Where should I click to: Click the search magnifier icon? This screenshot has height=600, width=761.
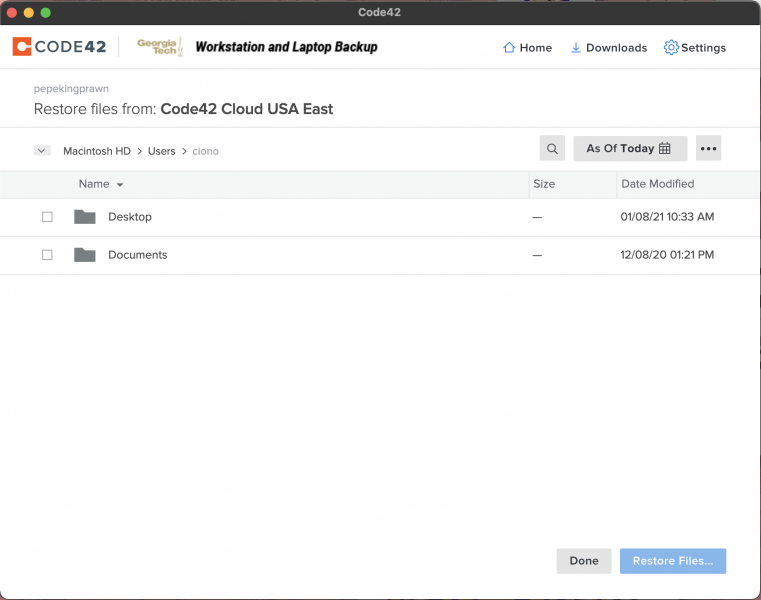click(x=552, y=148)
